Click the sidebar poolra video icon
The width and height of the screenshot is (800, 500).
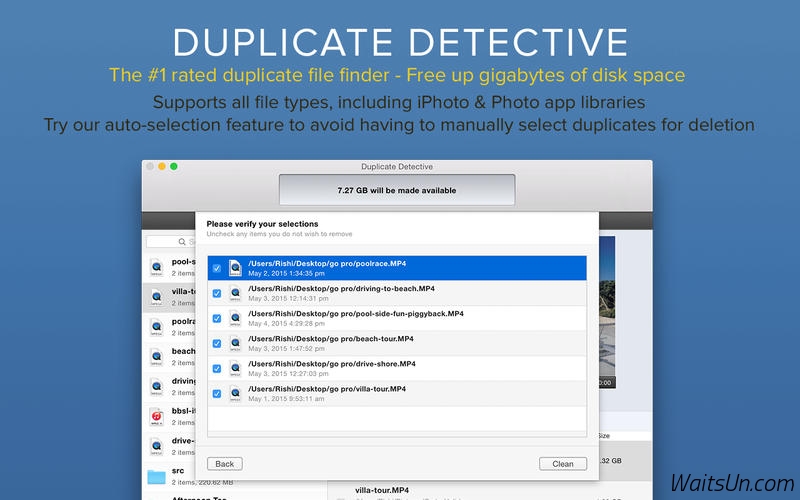(157, 327)
